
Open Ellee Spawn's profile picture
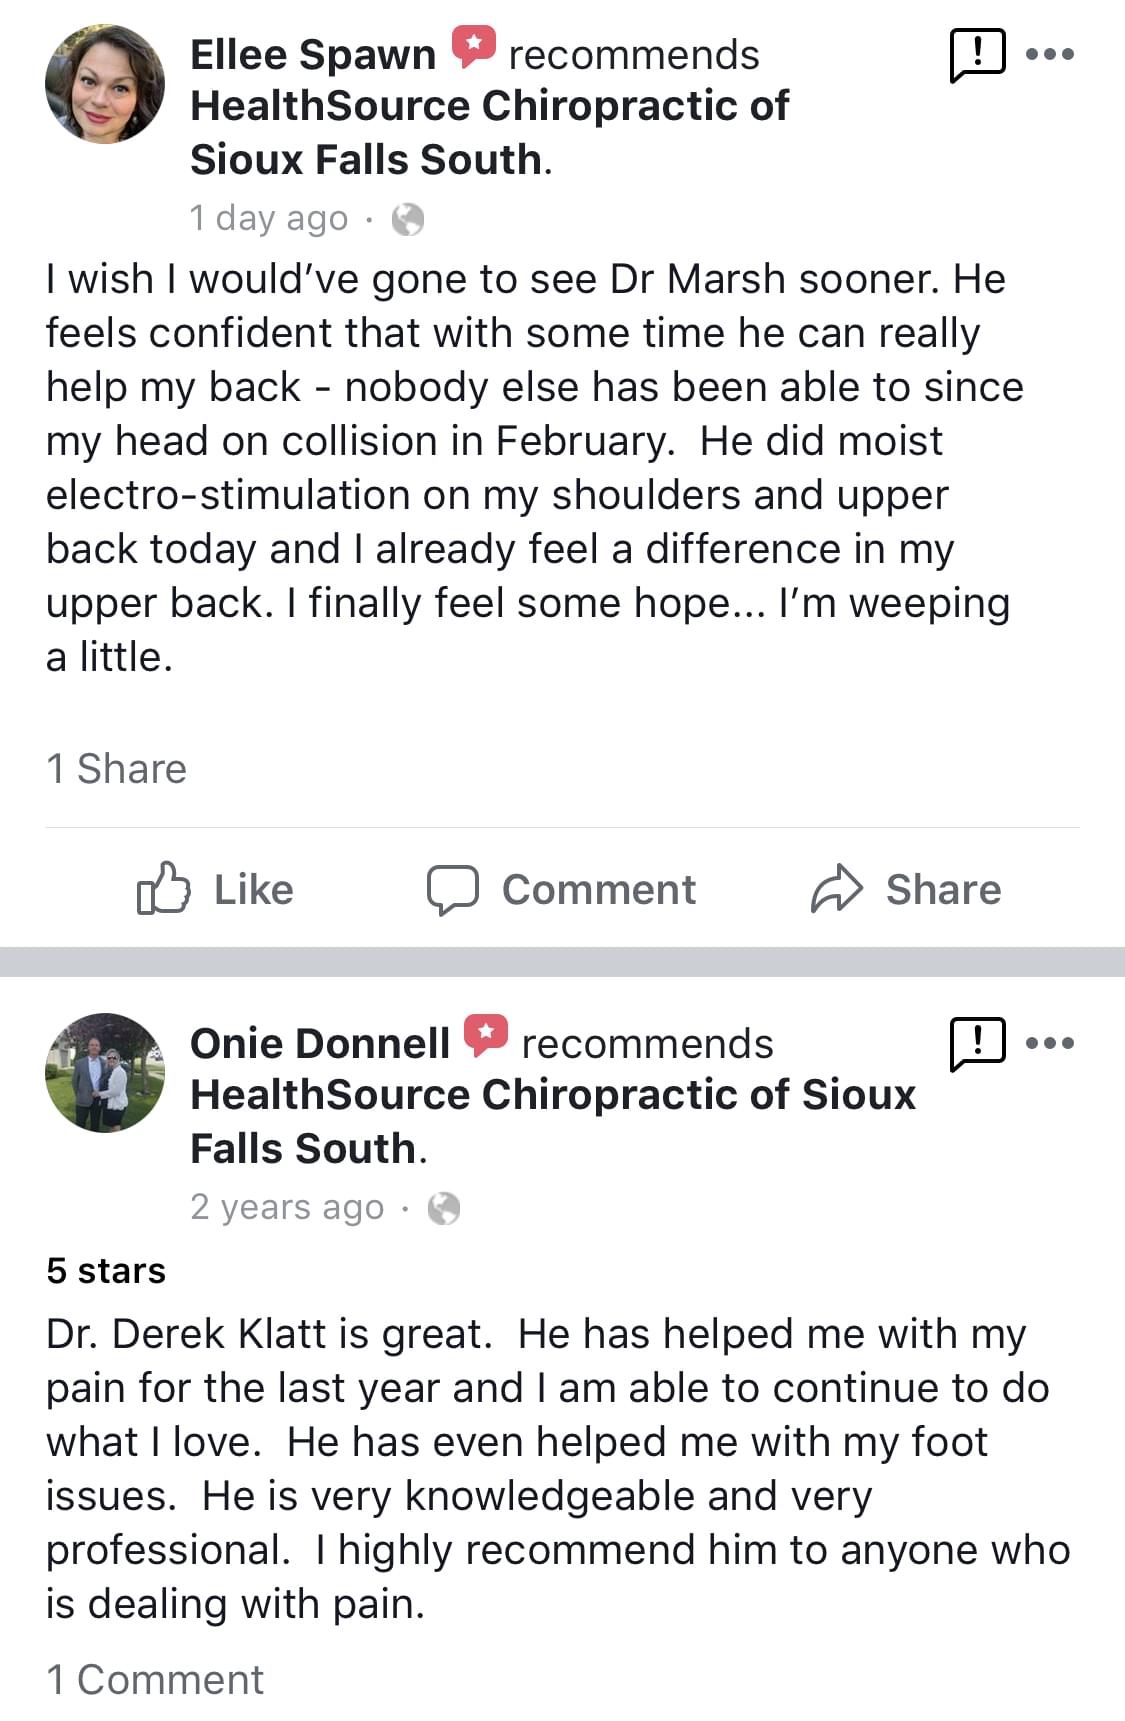(105, 84)
